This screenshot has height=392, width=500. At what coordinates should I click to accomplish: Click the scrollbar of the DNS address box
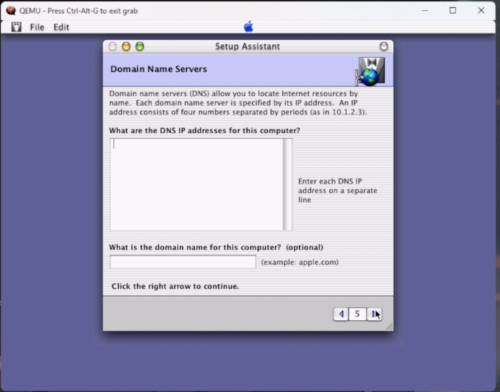tap(288, 184)
